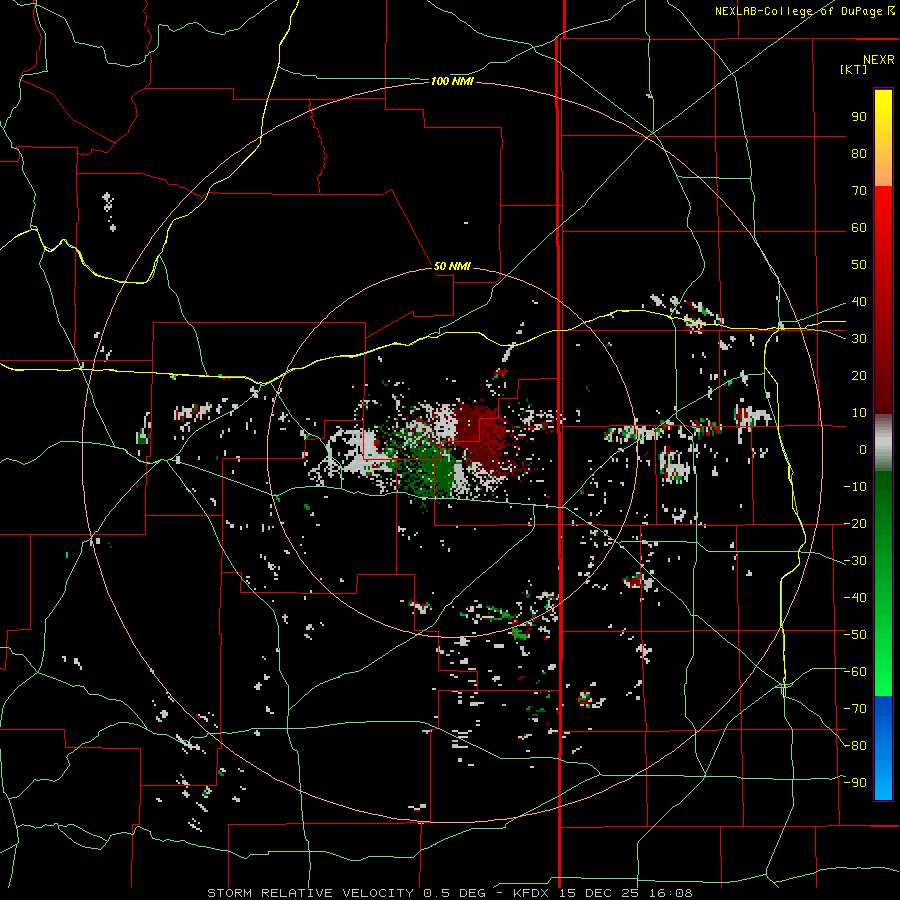900x900 pixels.
Task: Click the "NEXR" label above the color scale
Action: 879,60
